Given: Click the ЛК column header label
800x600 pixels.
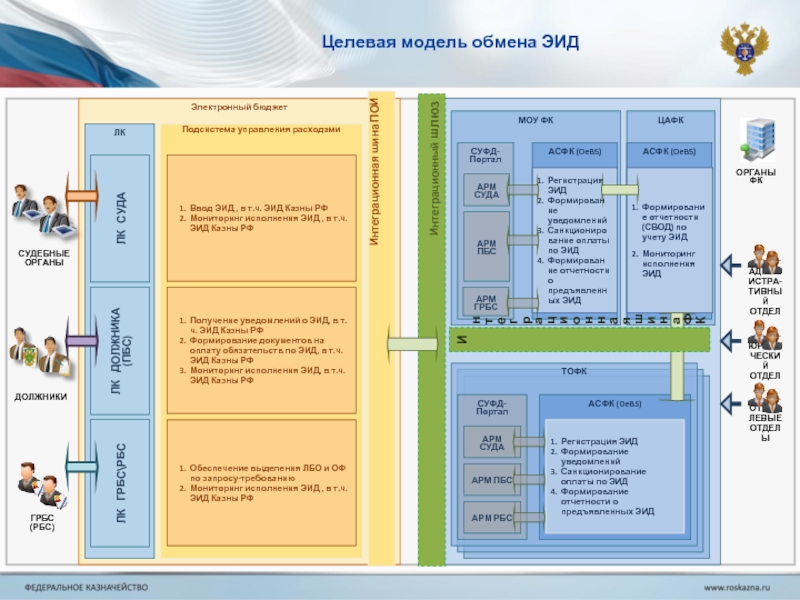Looking at the screenshot, I should pyautogui.click(x=119, y=132).
